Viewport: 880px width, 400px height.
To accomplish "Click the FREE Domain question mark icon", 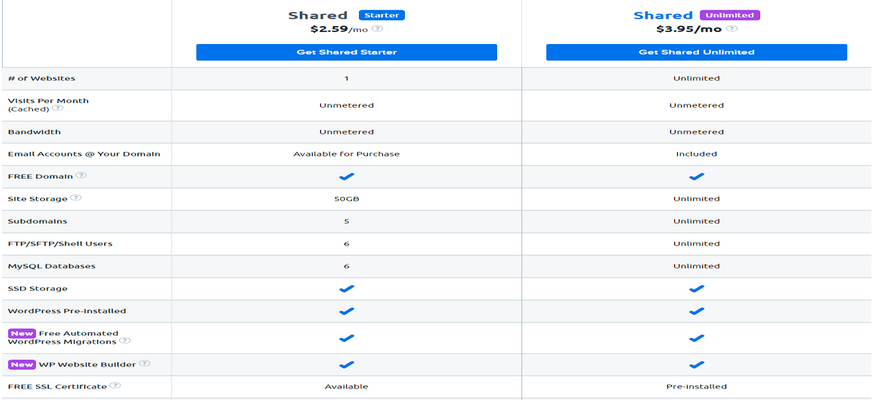I will click(81, 176).
